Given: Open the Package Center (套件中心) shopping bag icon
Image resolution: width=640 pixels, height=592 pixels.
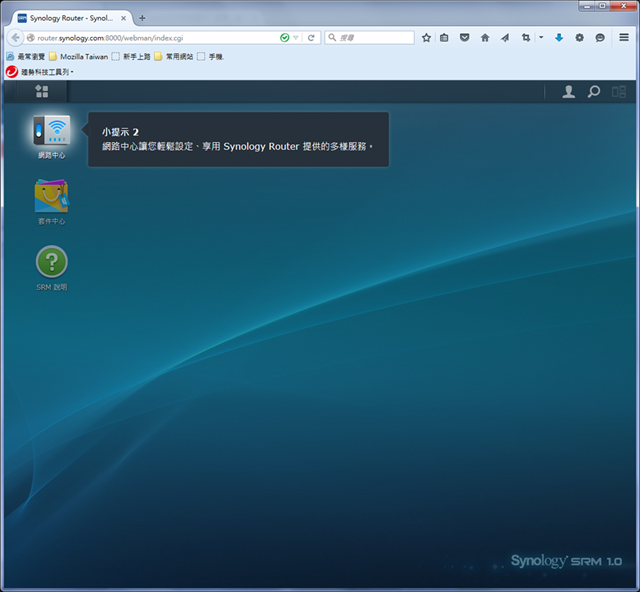Looking at the screenshot, I should tap(51, 196).
